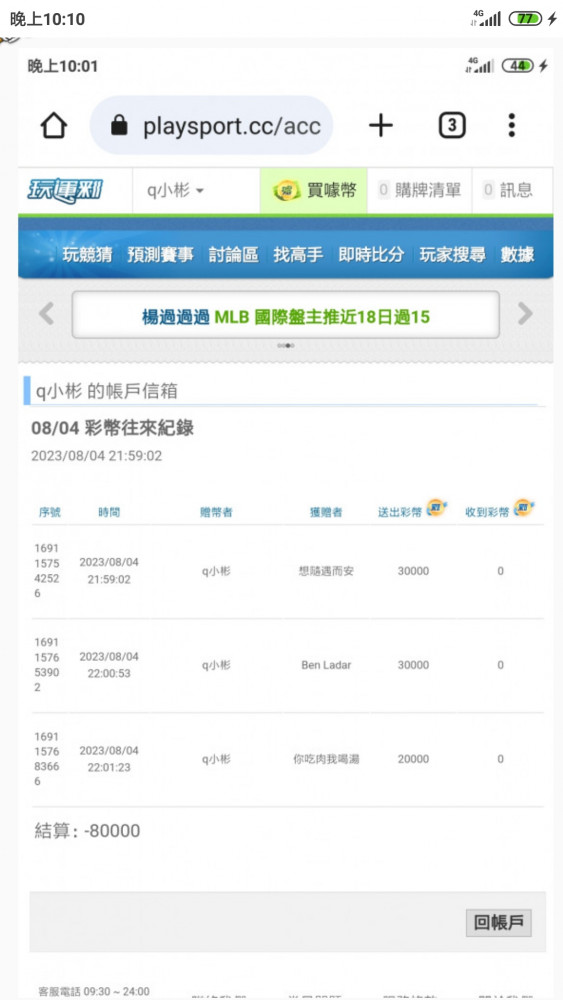This screenshot has height=1000, width=563.
Task: Click the banner previous arrow
Action: coord(47,314)
